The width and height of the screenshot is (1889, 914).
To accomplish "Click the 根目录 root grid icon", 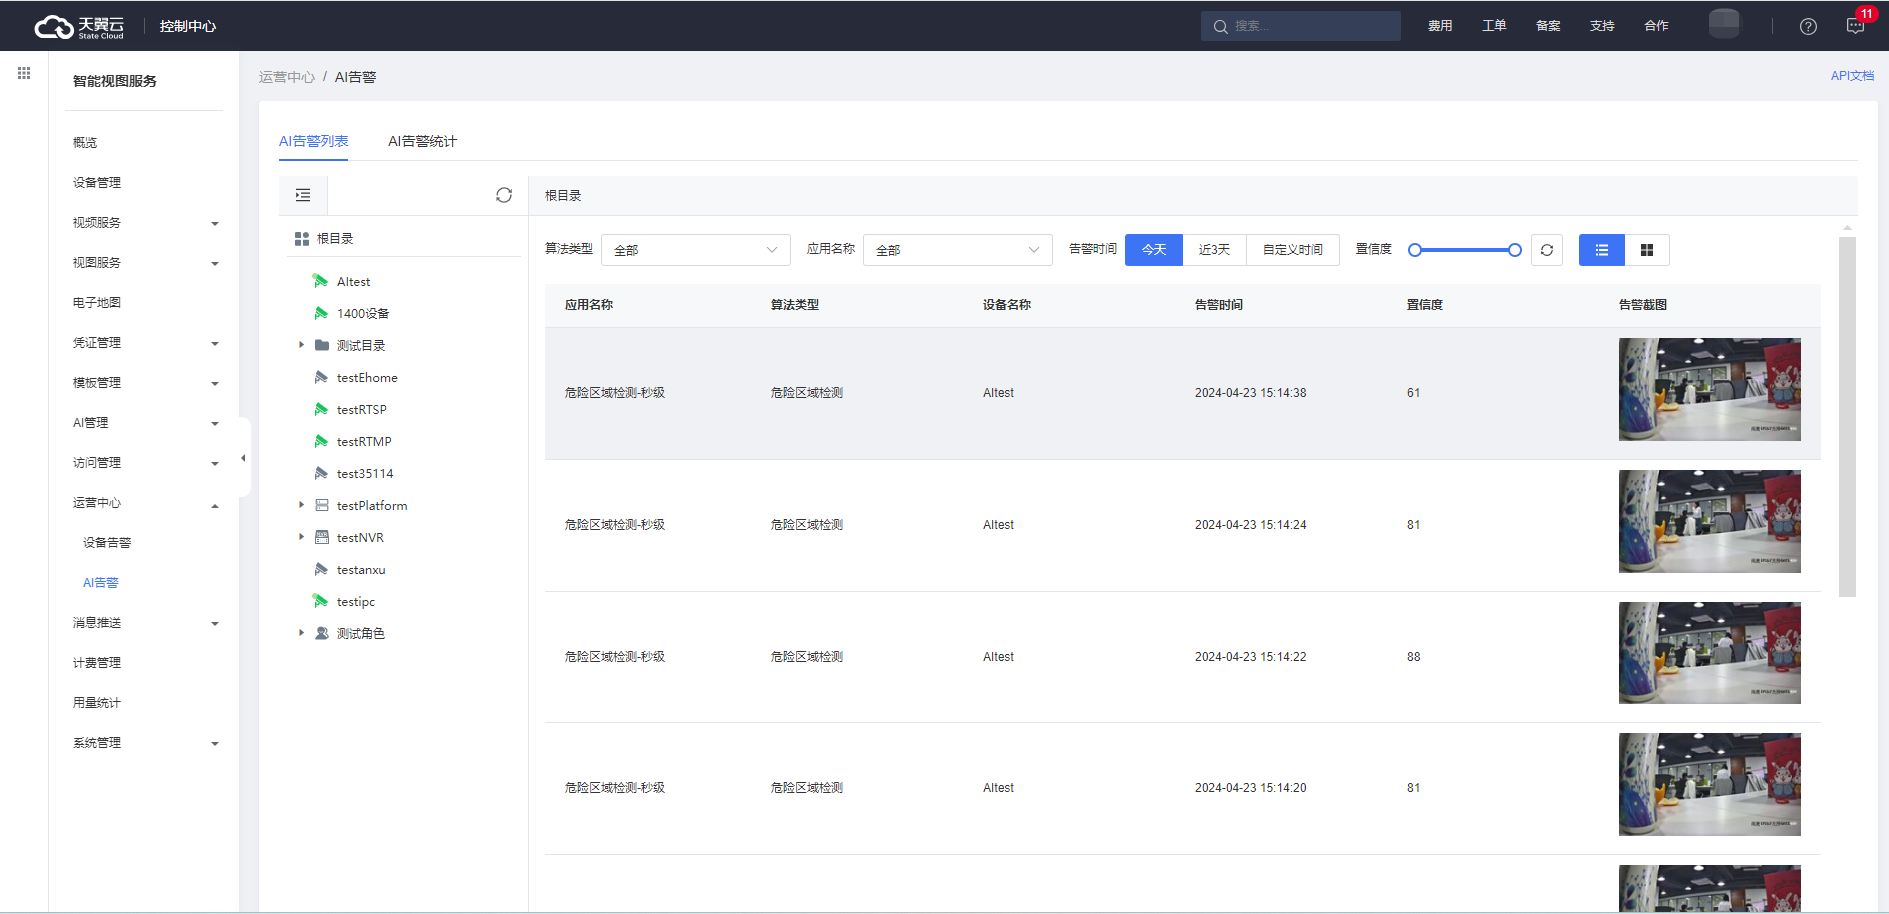I will tap(302, 239).
